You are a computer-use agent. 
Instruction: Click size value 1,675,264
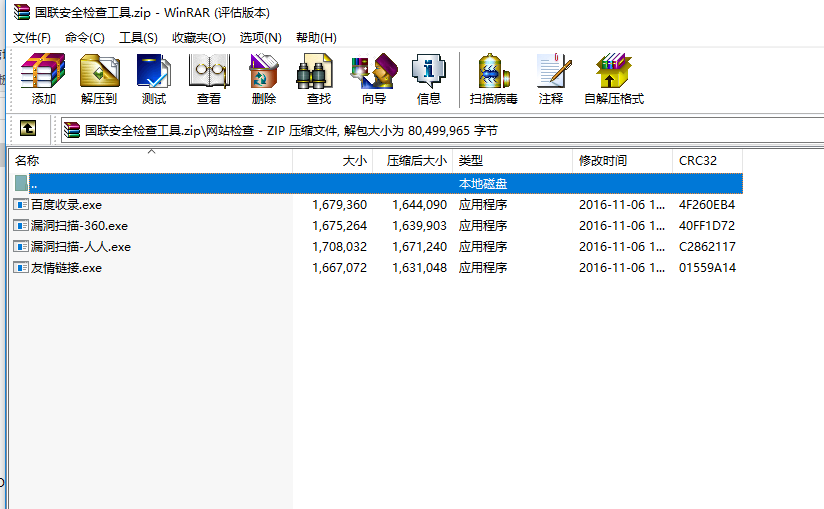tap(339, 226)
